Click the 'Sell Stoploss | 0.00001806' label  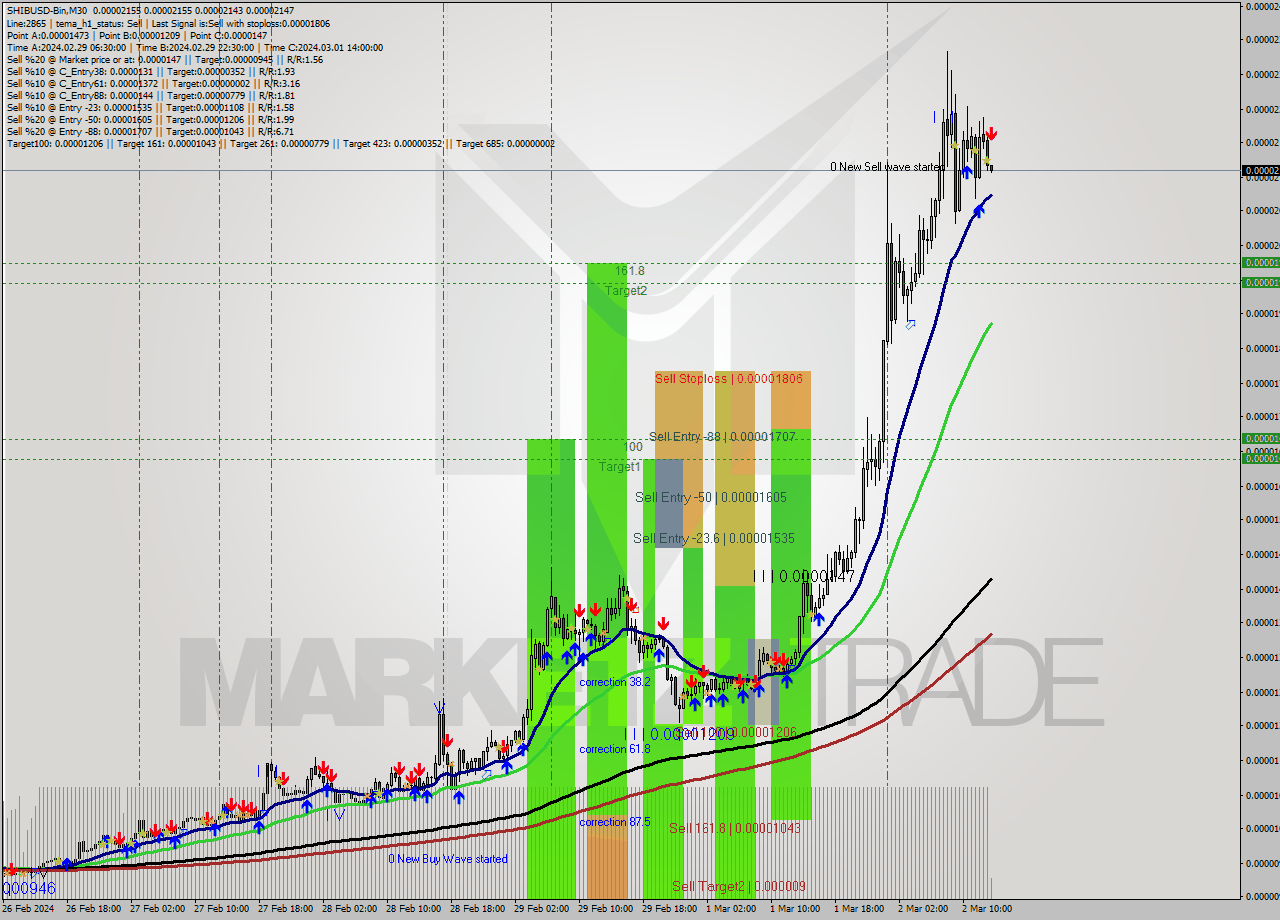tap(728, 379)
